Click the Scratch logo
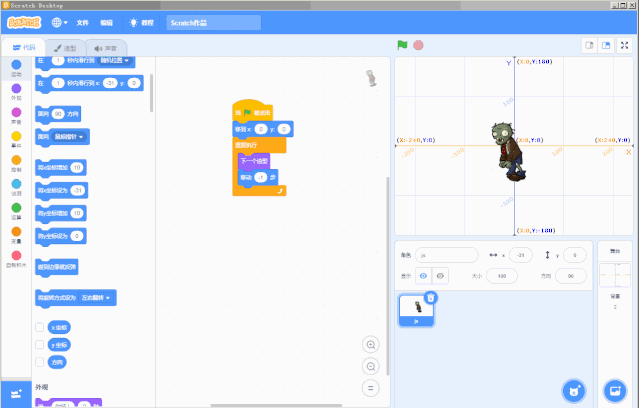 (24, 22)
